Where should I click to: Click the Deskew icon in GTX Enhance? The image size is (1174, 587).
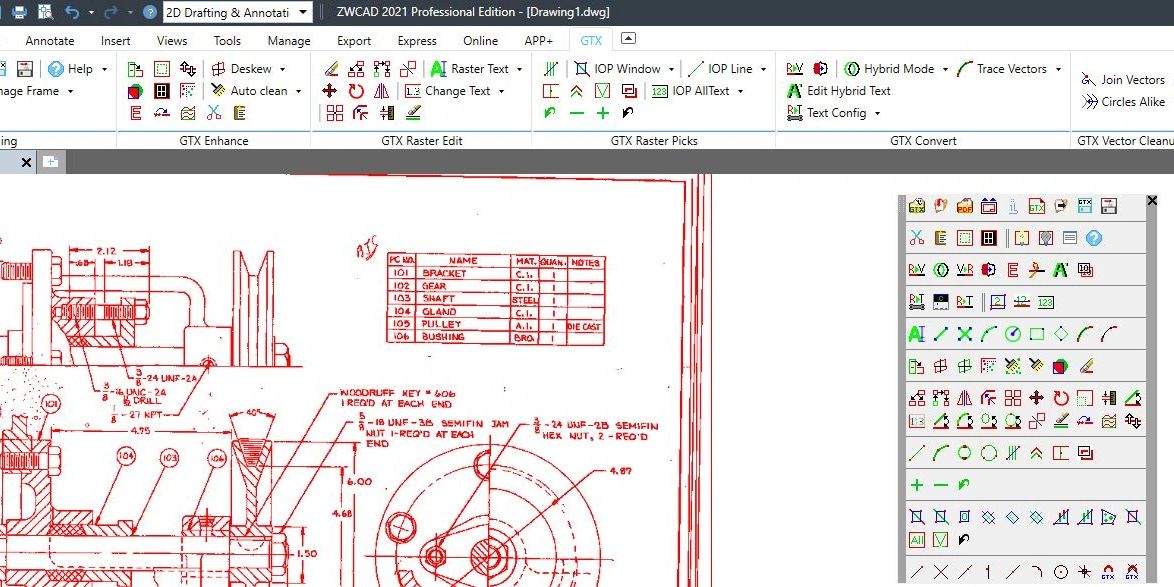218,69
